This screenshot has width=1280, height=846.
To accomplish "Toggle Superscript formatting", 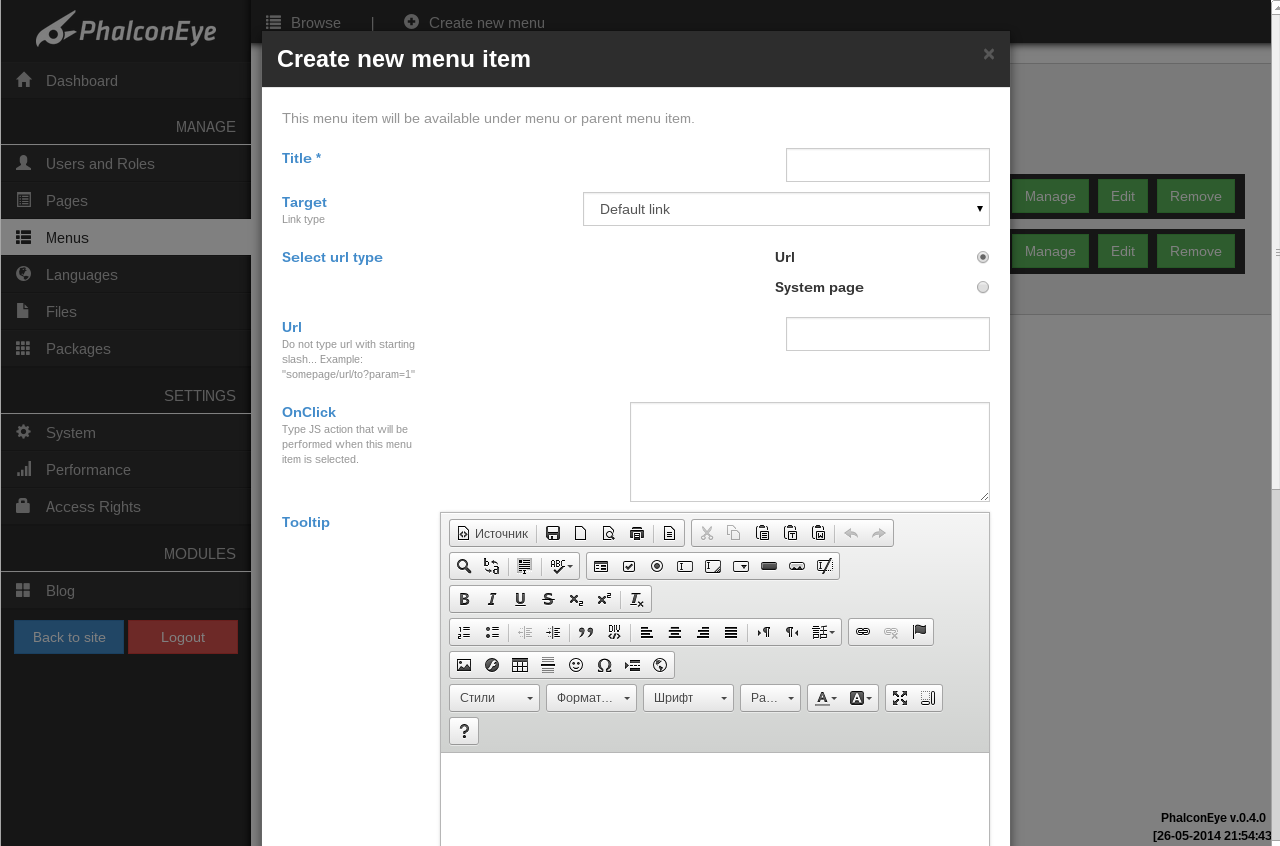I will (x=604, y=599).
